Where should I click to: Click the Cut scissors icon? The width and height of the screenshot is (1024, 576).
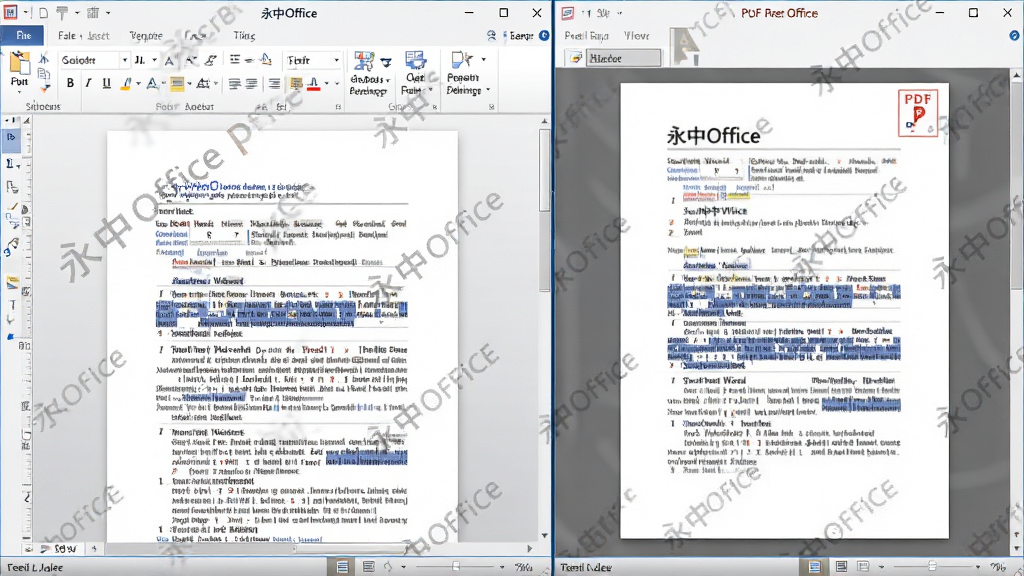coord(44,59)
